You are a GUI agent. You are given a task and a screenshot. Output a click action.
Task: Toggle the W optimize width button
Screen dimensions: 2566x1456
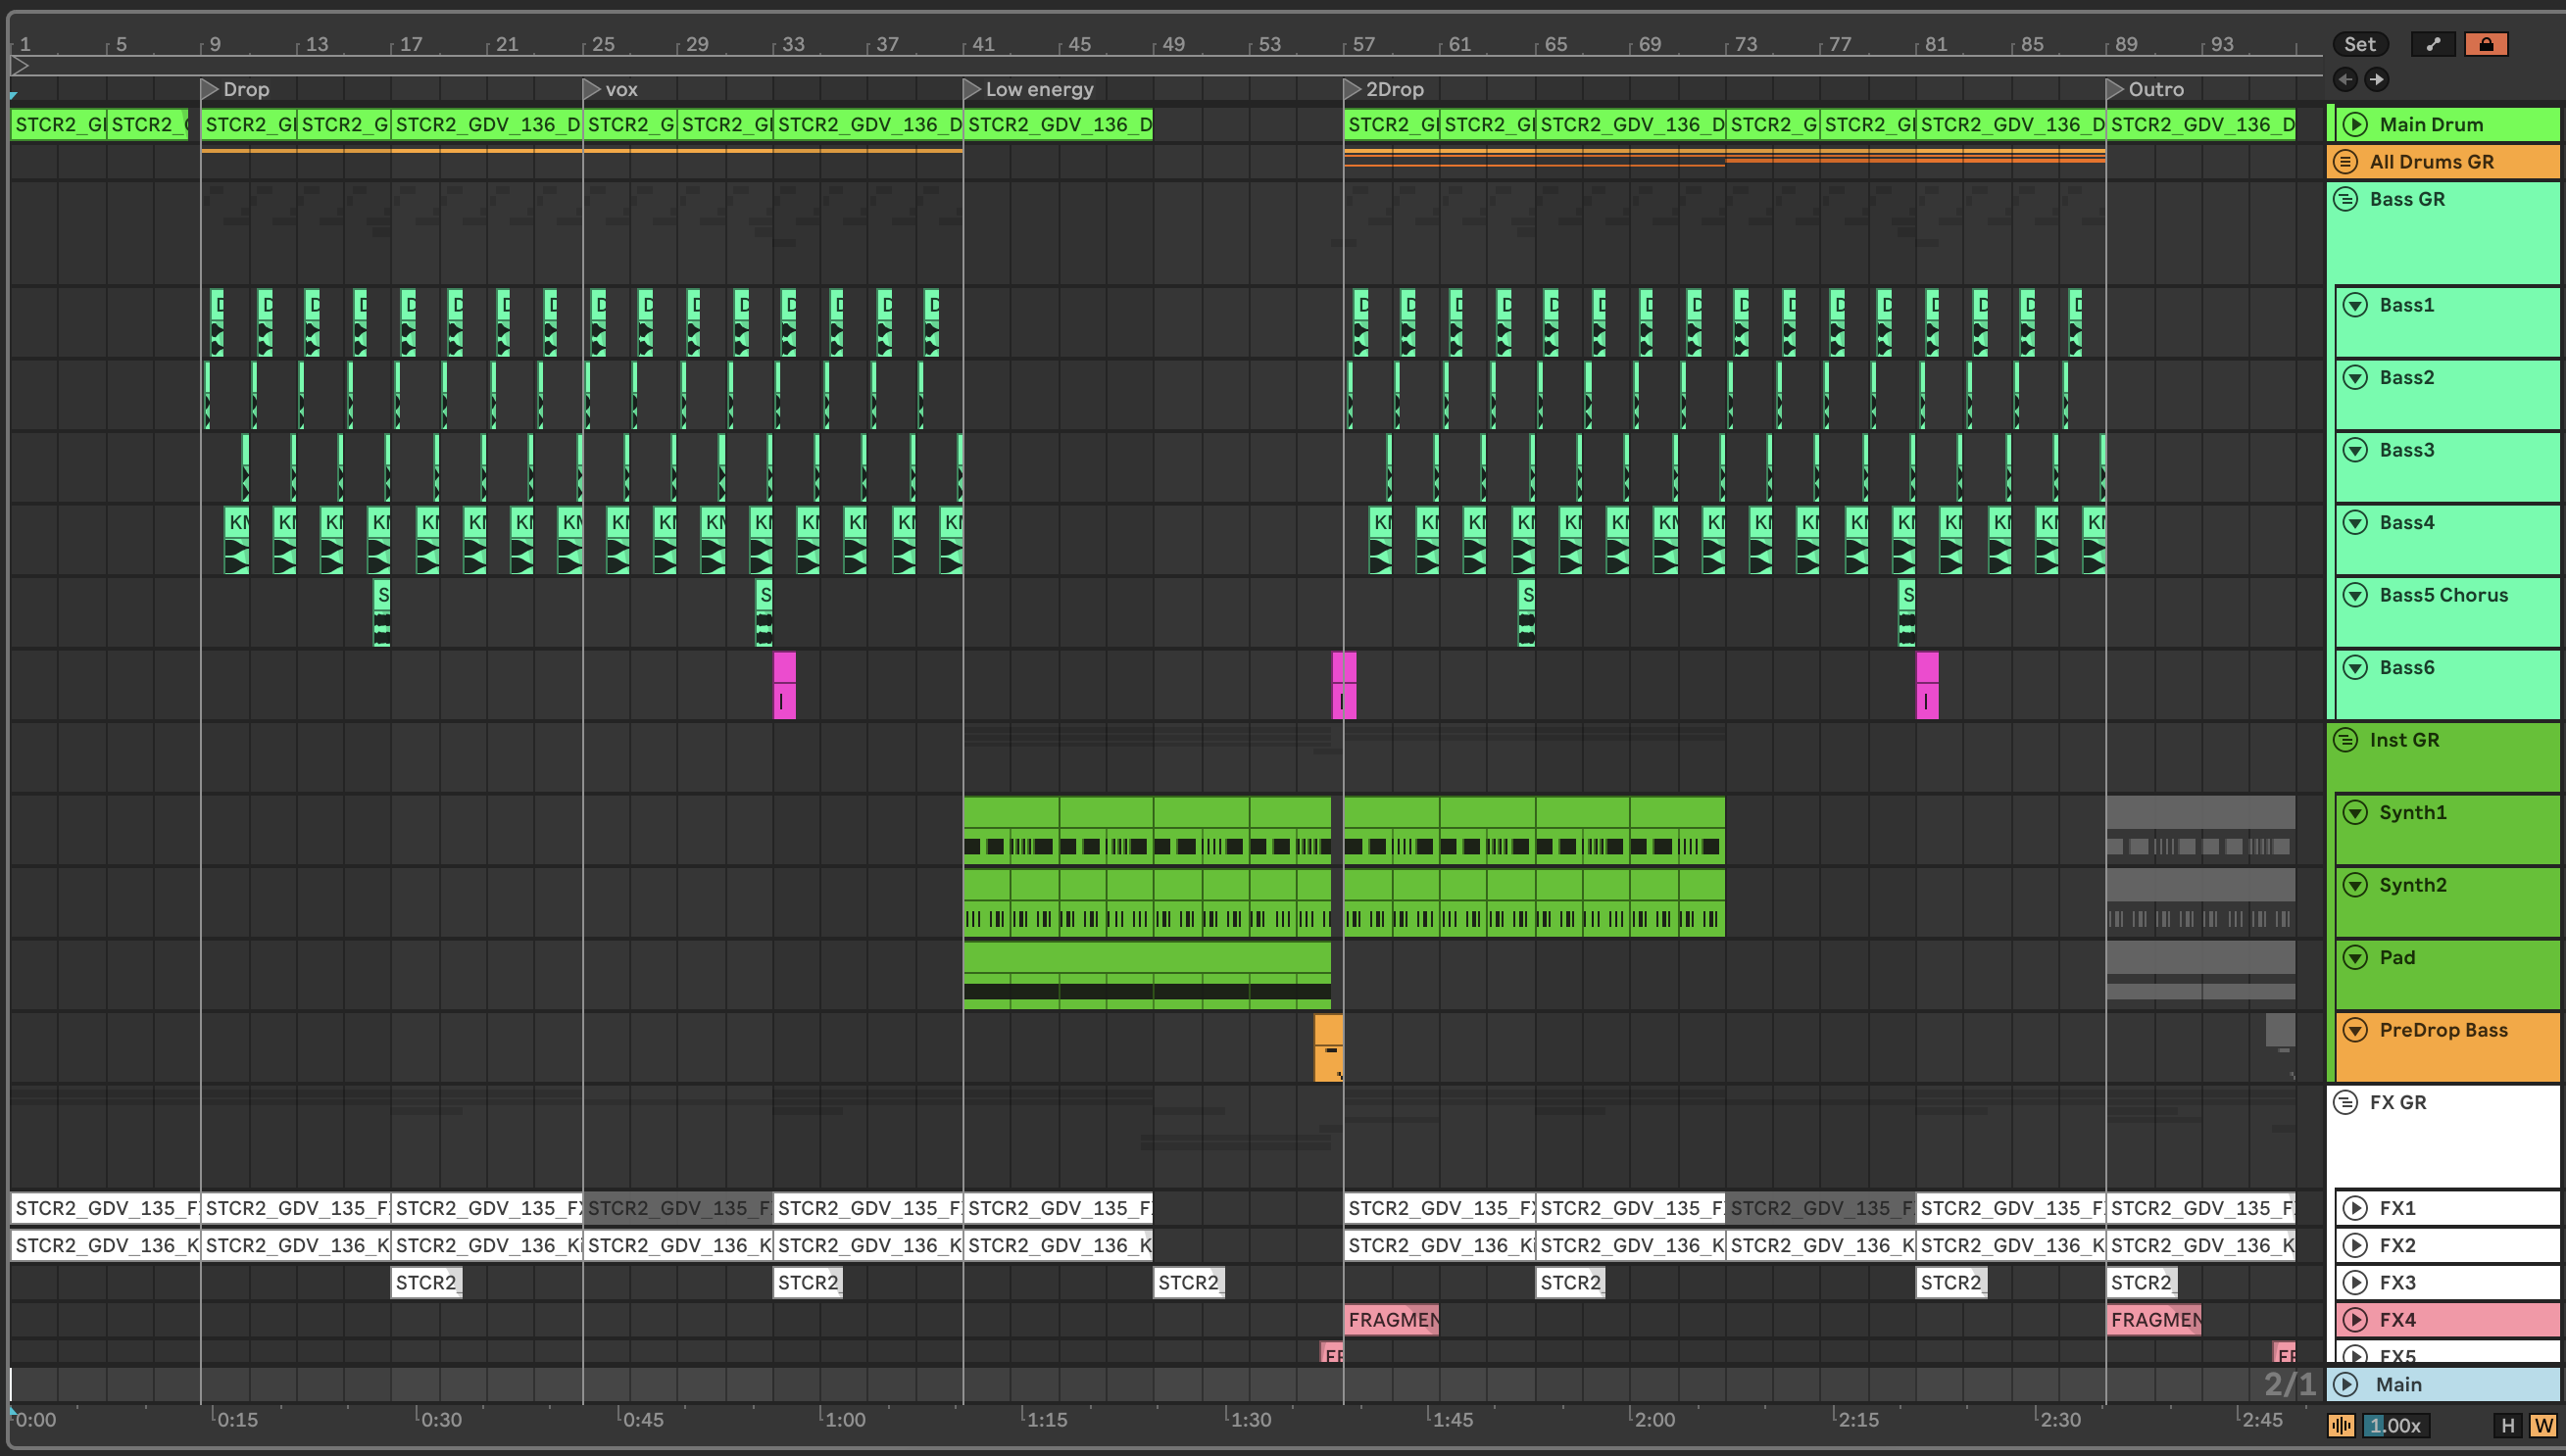click(x=2543, y=1425)
